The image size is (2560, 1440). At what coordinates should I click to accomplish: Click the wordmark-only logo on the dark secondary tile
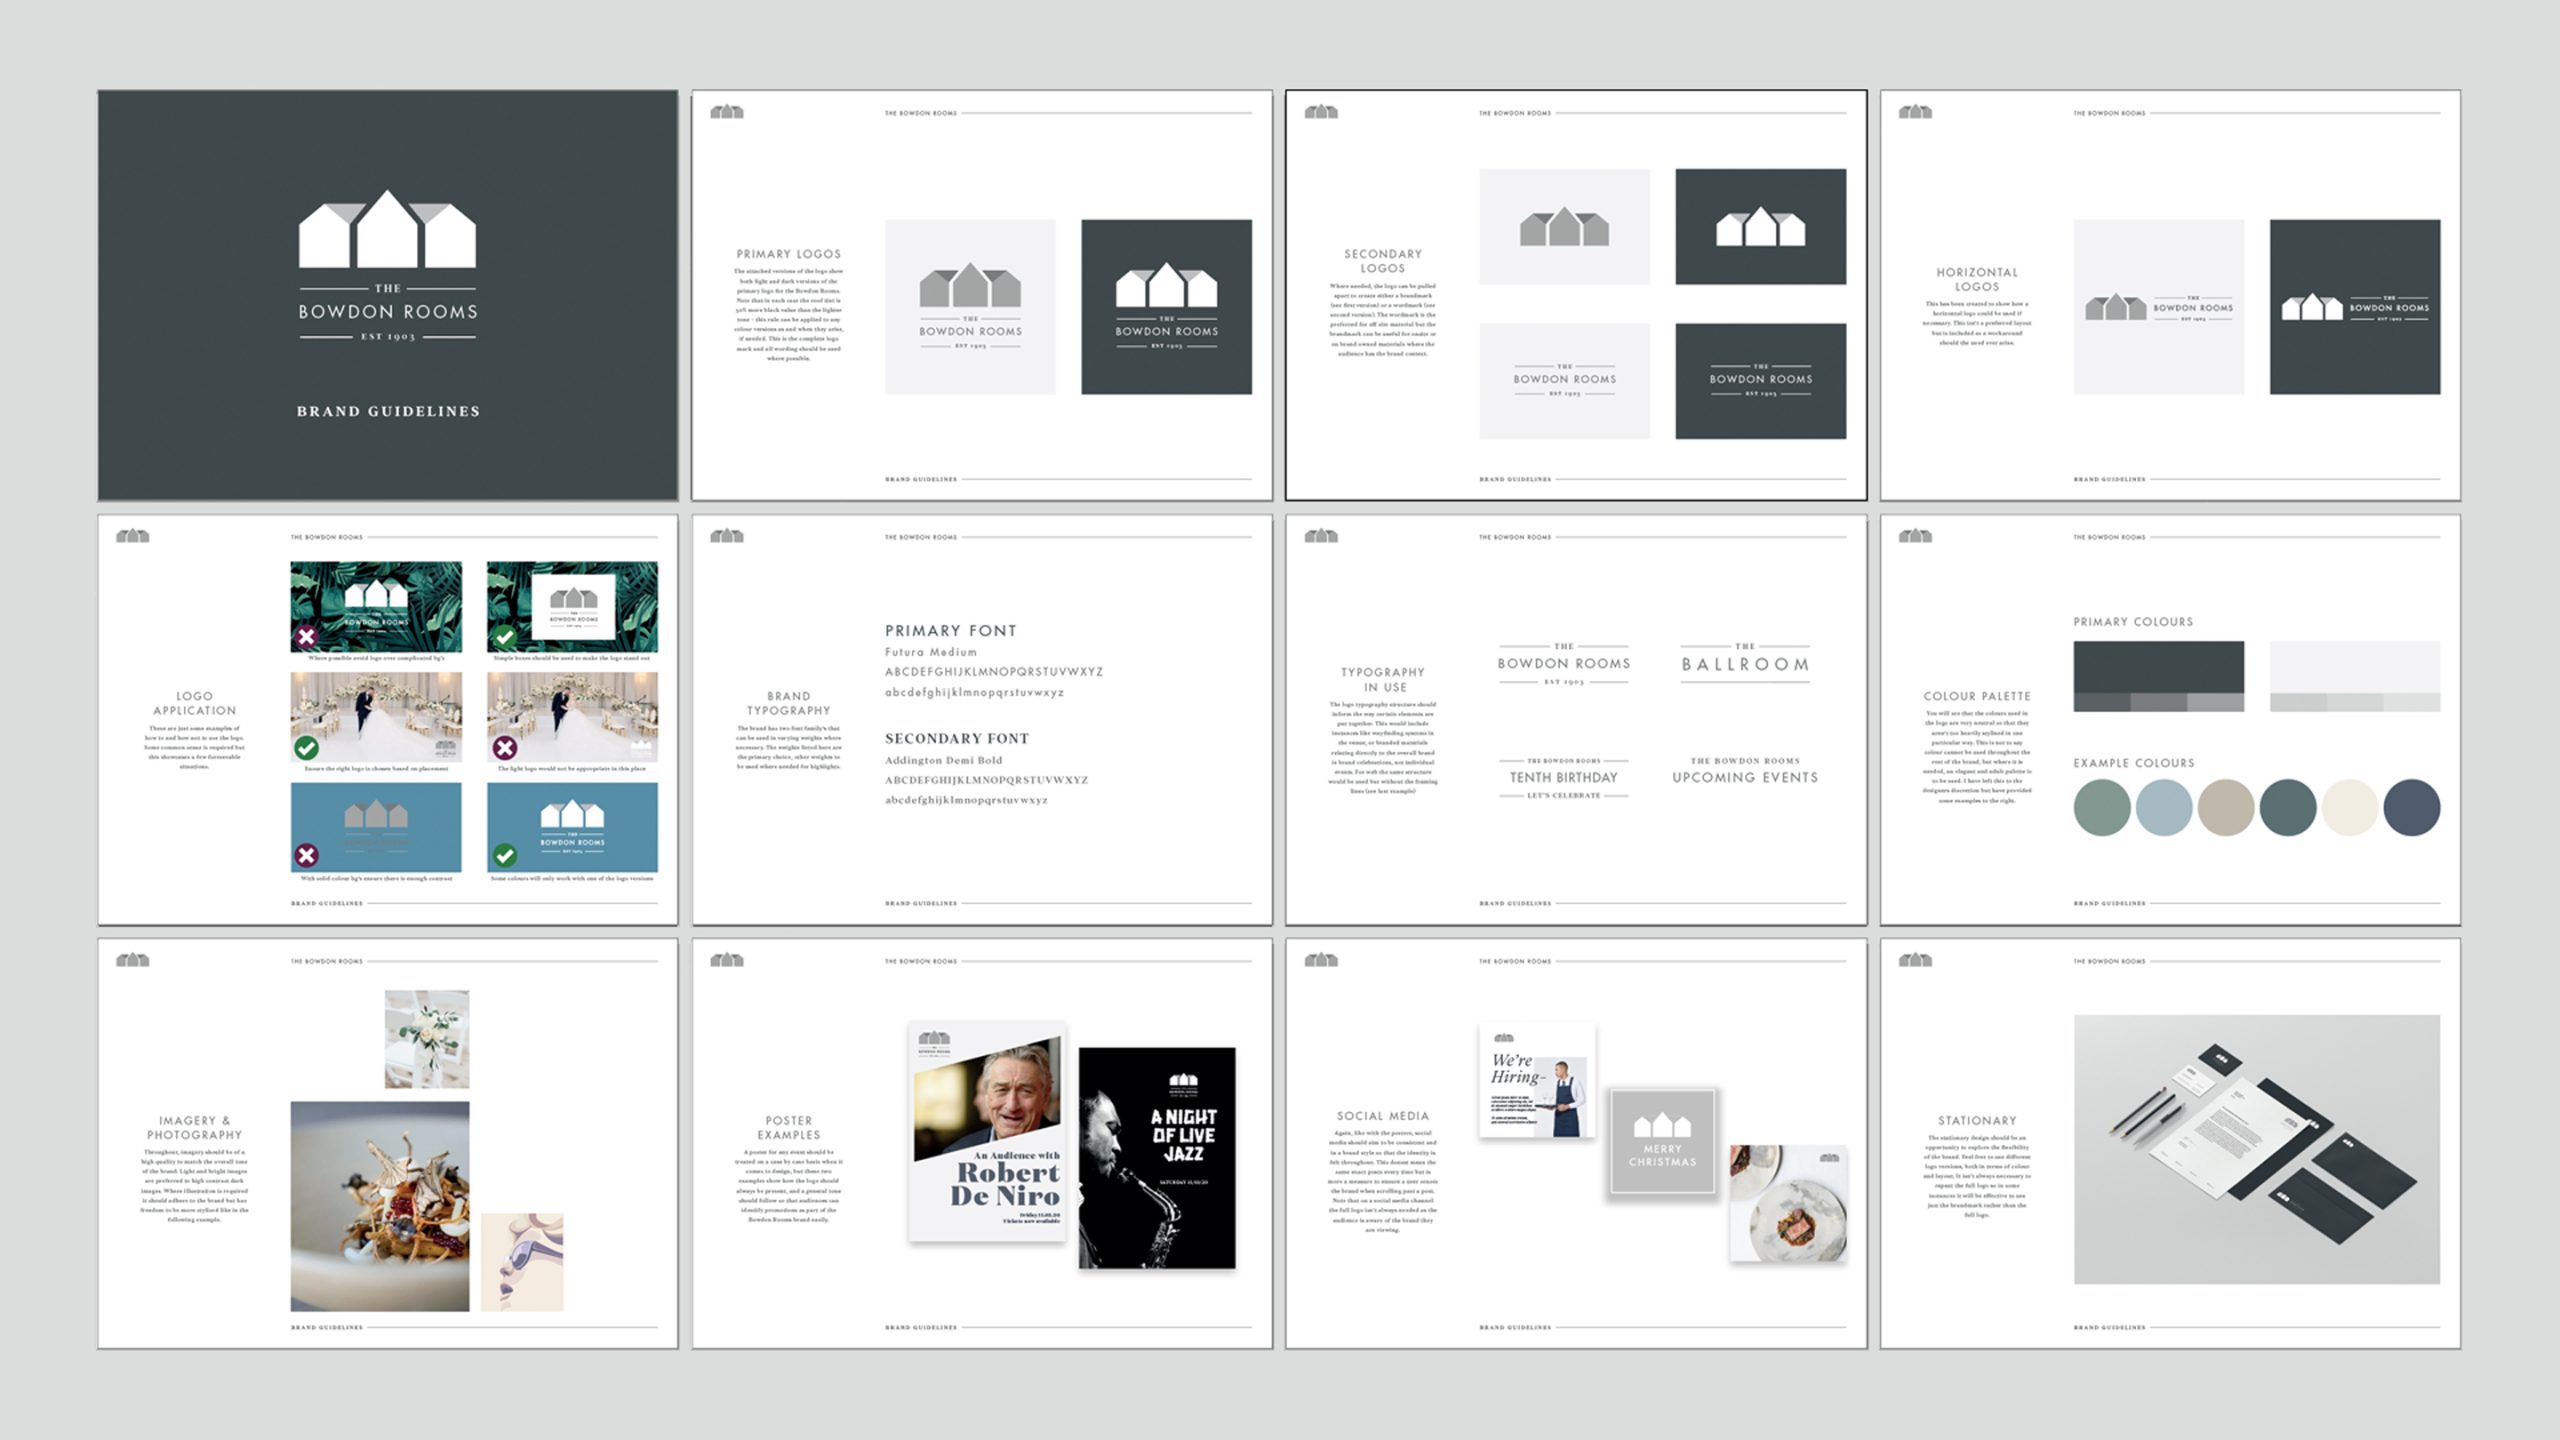pos(1760,380)
